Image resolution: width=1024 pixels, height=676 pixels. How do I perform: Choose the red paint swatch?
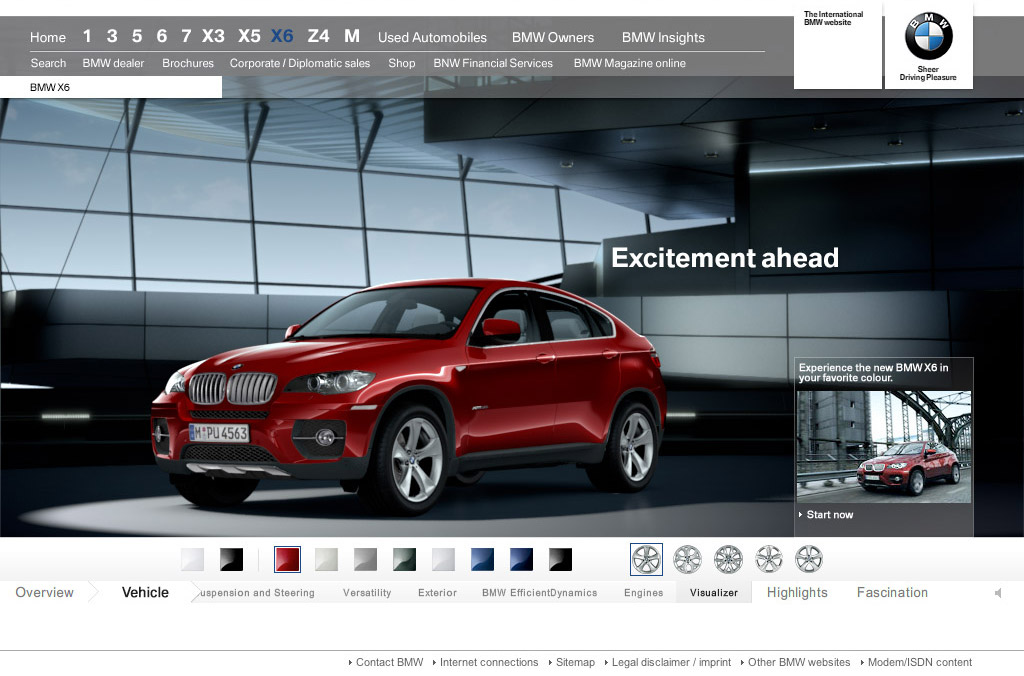point(287,560)
